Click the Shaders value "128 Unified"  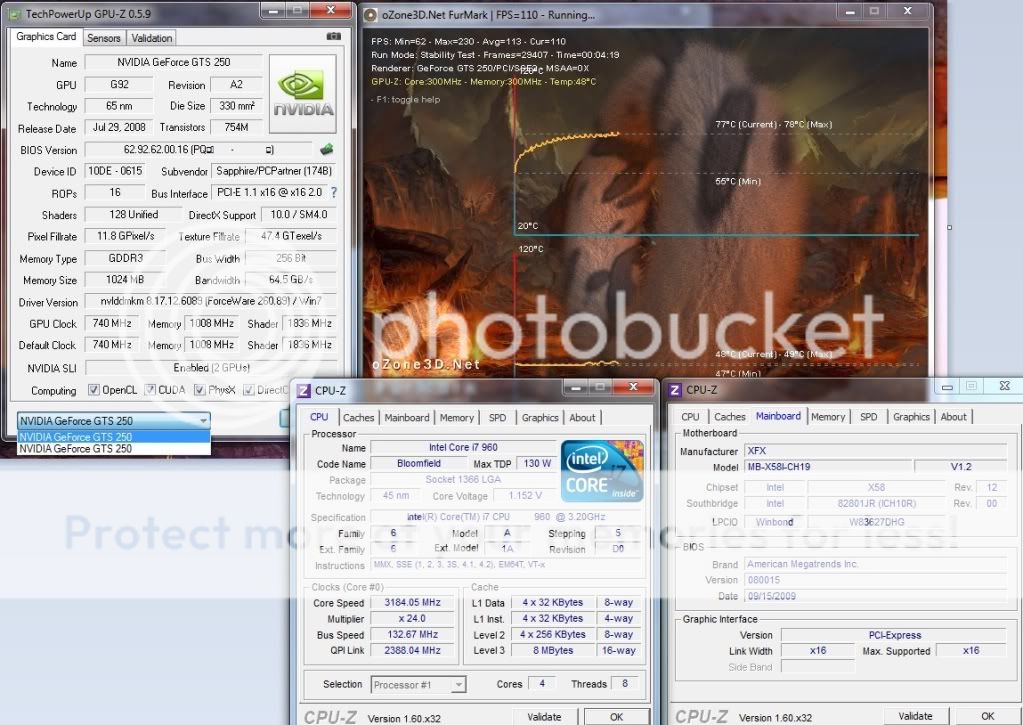[x=133, y=215]
